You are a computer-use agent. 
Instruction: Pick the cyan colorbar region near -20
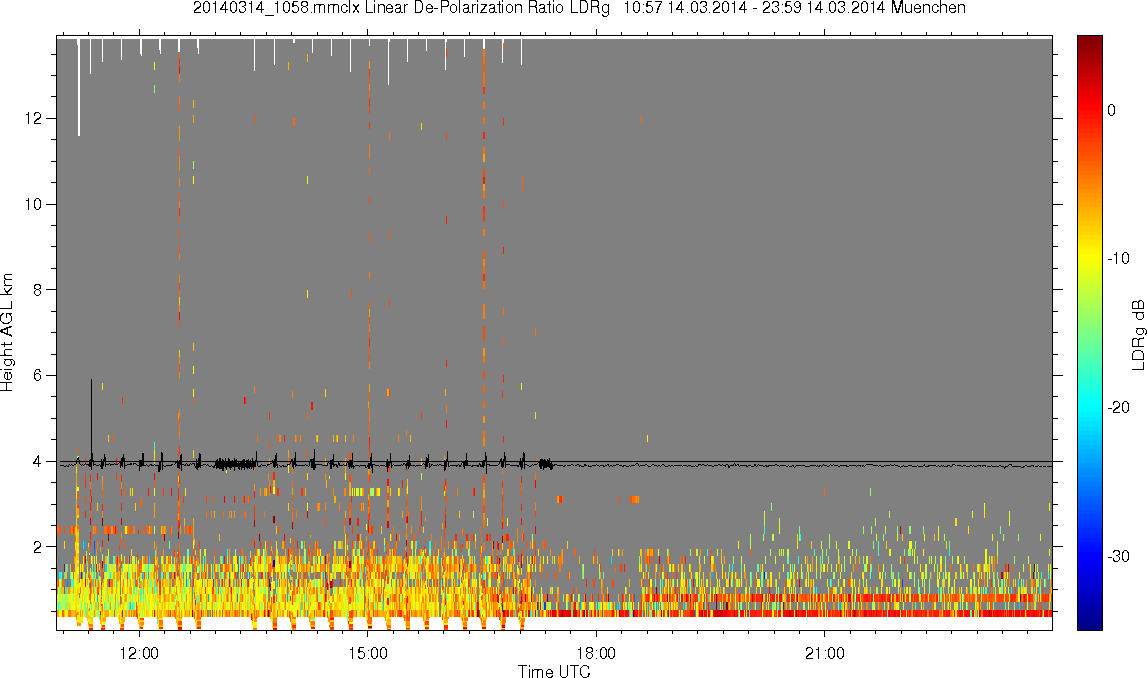click(x=1089, y=407)
